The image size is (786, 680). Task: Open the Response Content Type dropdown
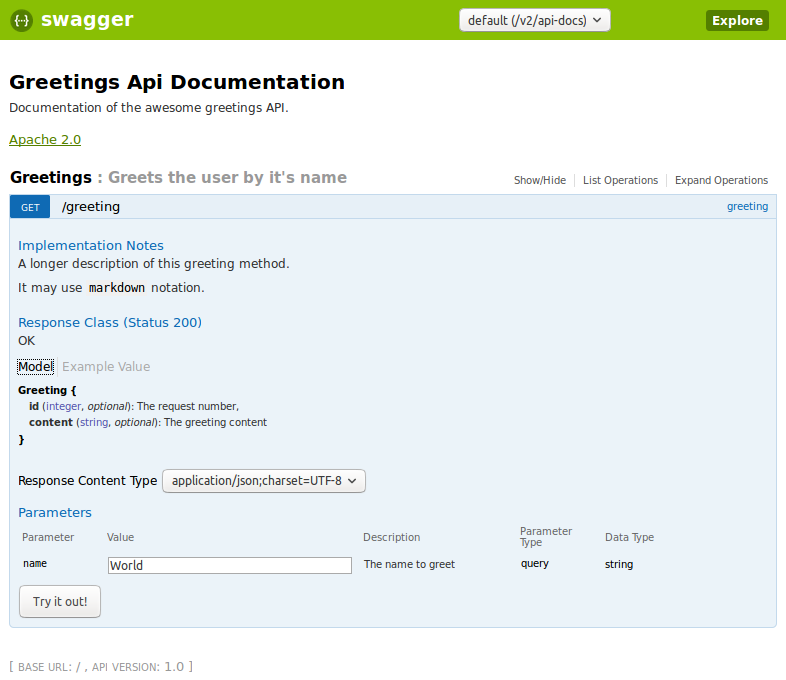[x=264, y=481]
